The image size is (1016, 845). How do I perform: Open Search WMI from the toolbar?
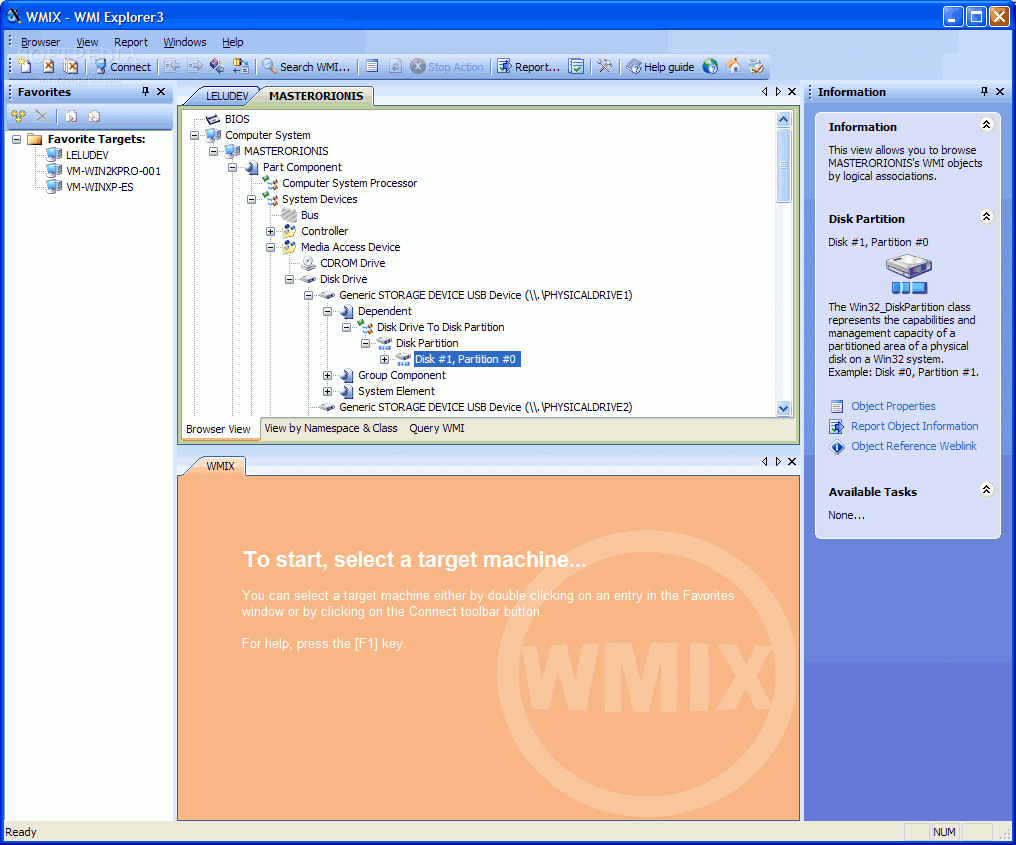pos(306,67)
